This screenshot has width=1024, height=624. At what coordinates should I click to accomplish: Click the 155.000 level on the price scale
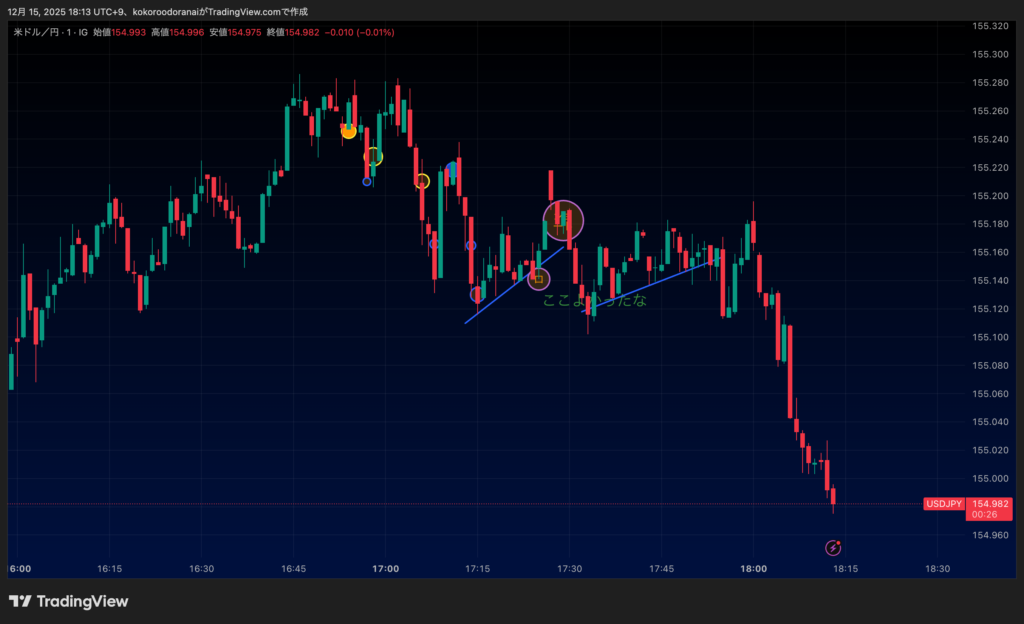point(988,479)
